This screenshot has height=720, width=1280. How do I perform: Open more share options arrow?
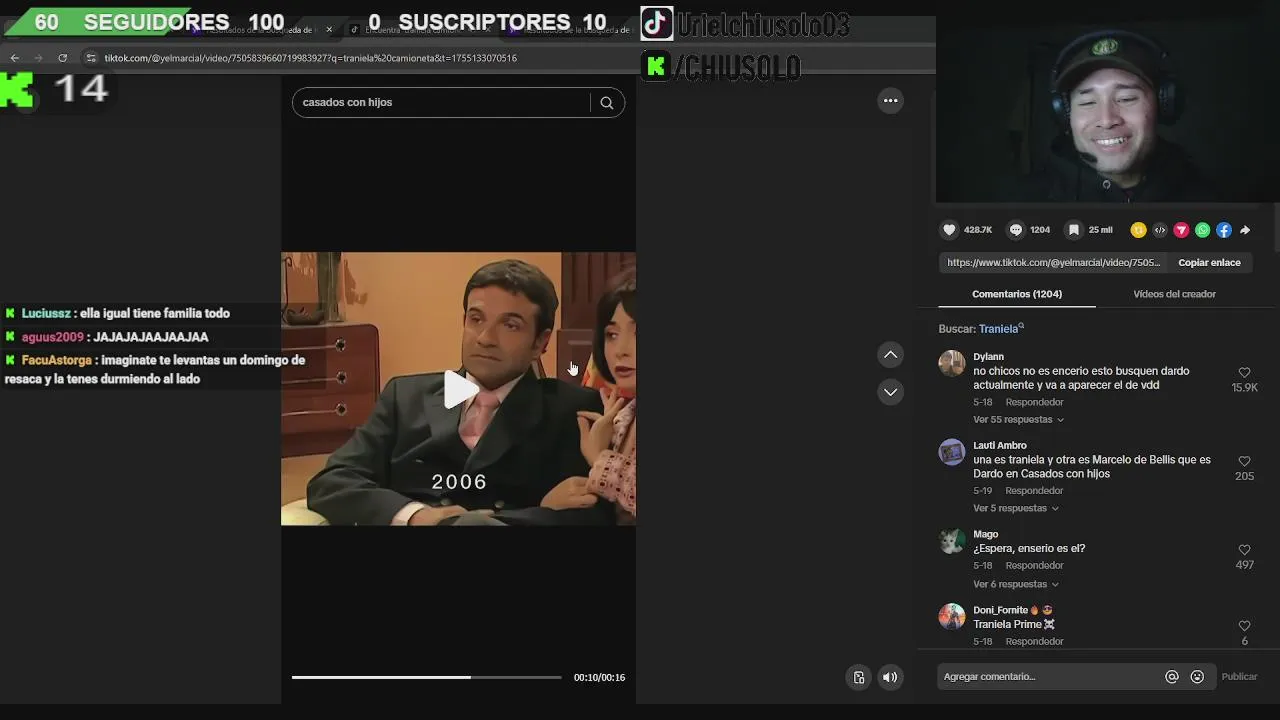(1245, 230)
